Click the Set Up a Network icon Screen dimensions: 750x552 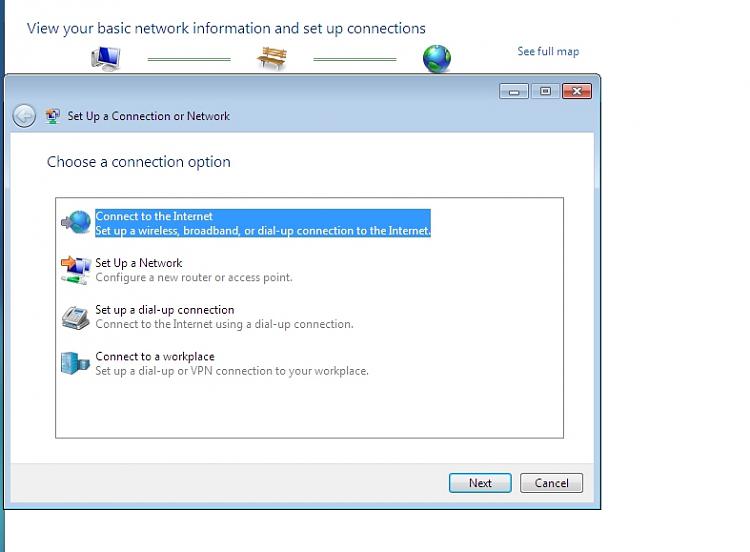click(76, 270)
